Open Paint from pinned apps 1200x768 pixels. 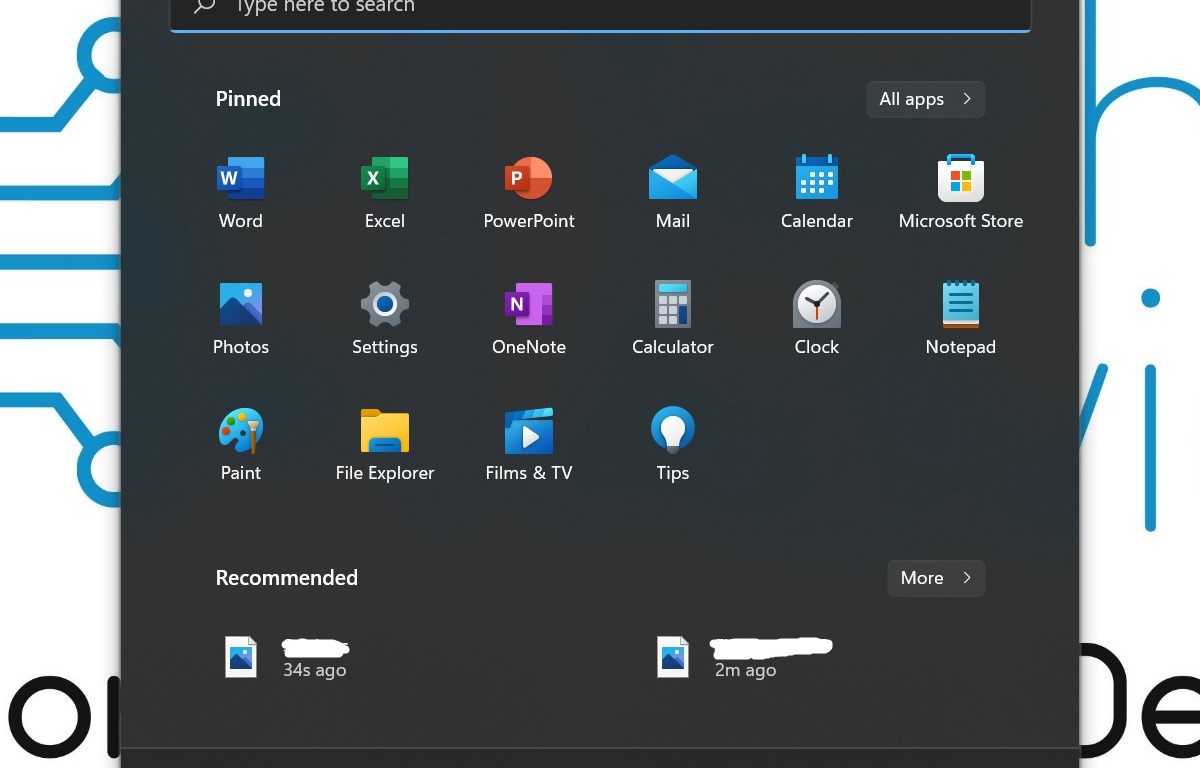click(240, 443)
